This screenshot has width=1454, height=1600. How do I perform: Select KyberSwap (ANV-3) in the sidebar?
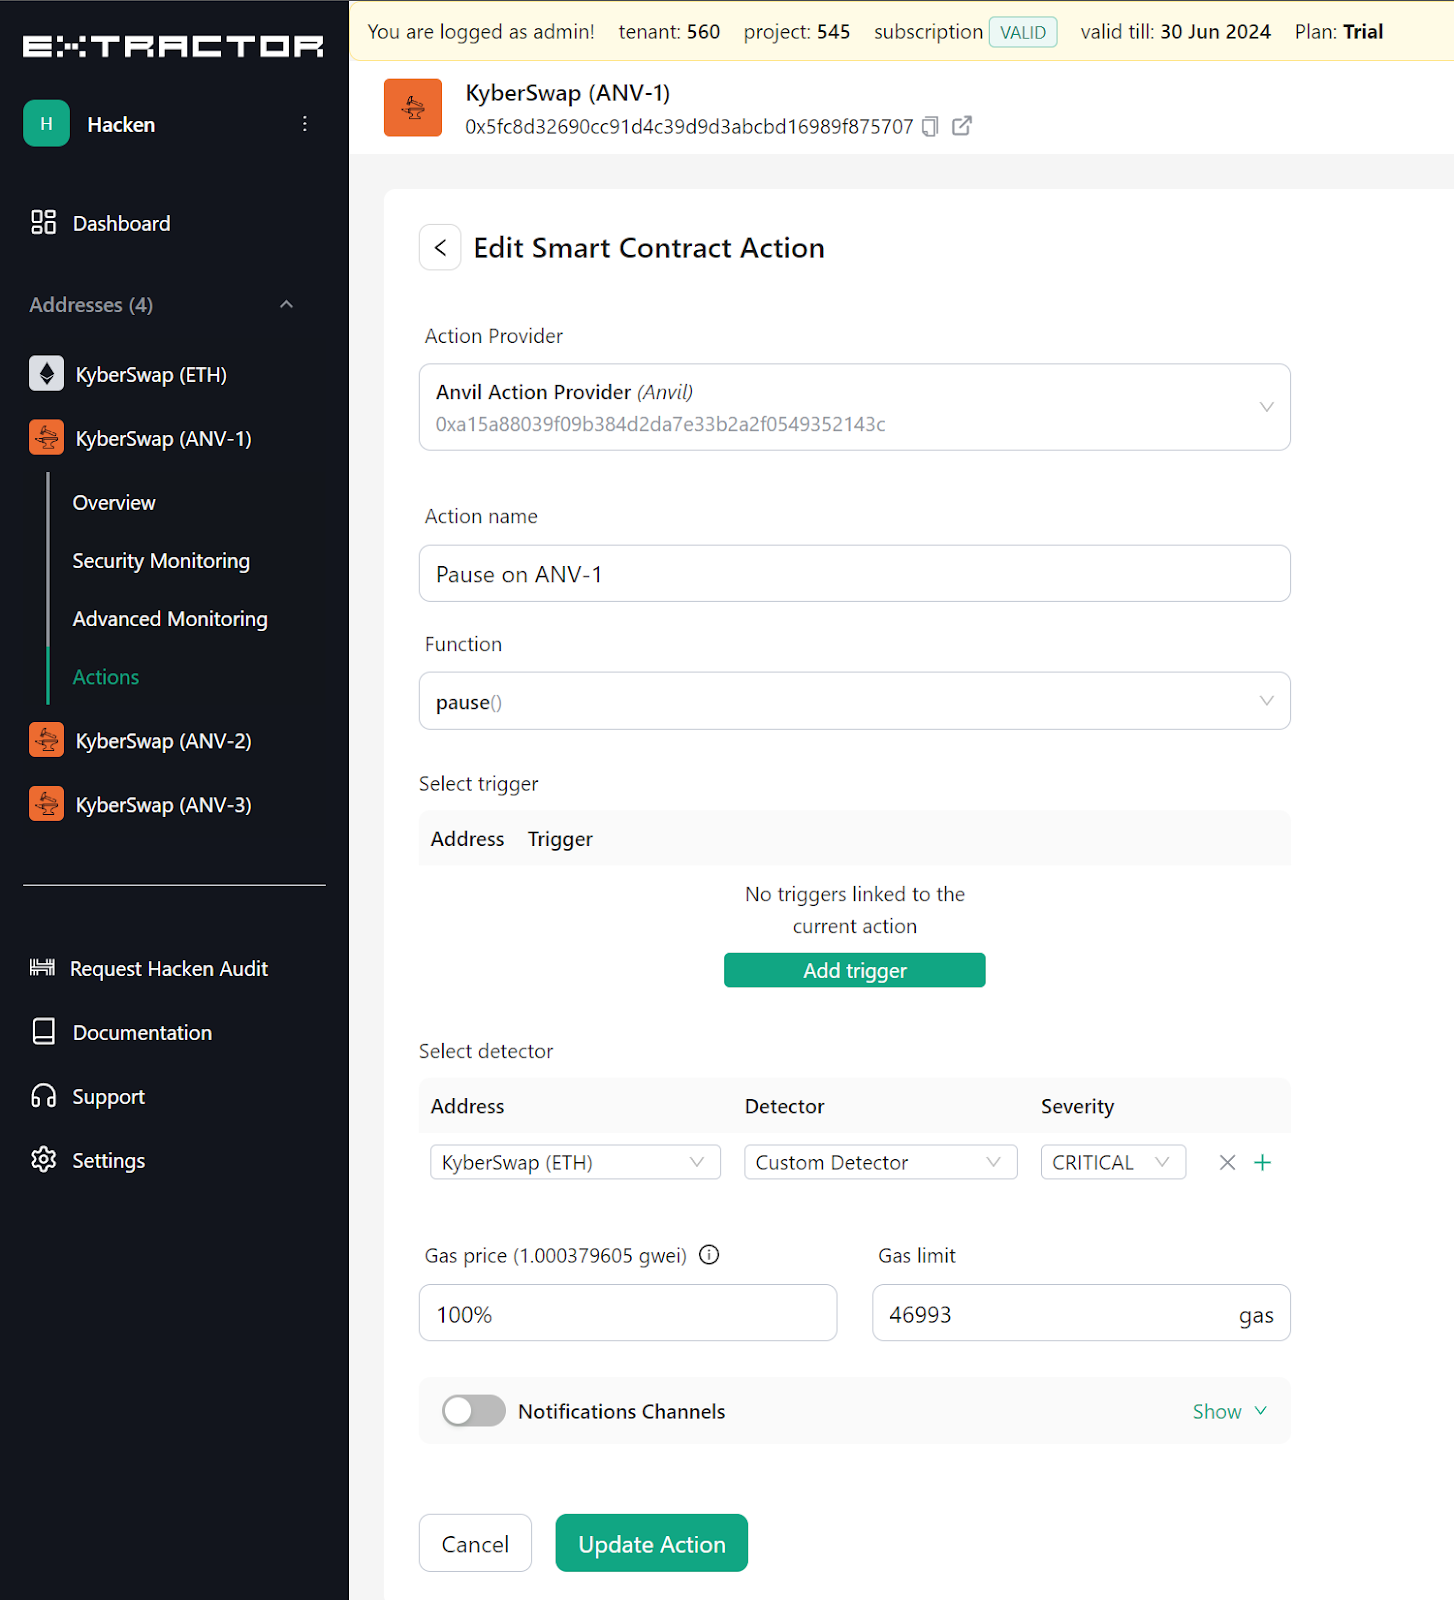click(x=163, y=805)
